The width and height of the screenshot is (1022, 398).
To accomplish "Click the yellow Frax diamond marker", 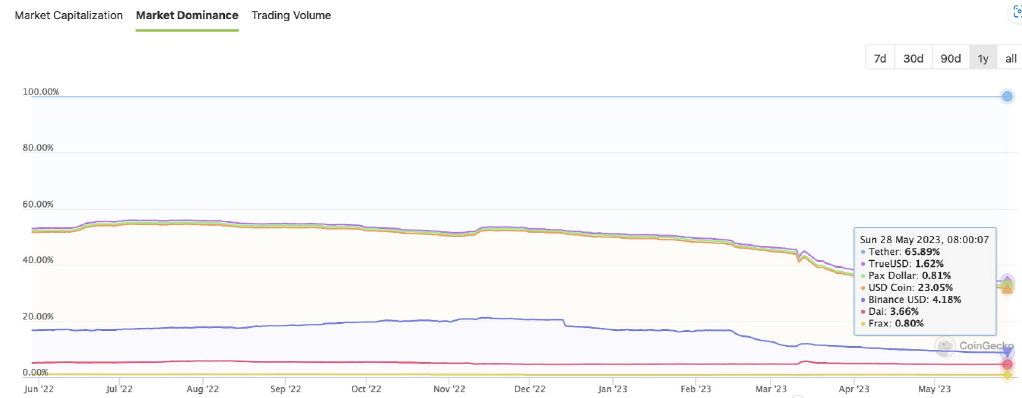I will click(x=1007, y=375).
